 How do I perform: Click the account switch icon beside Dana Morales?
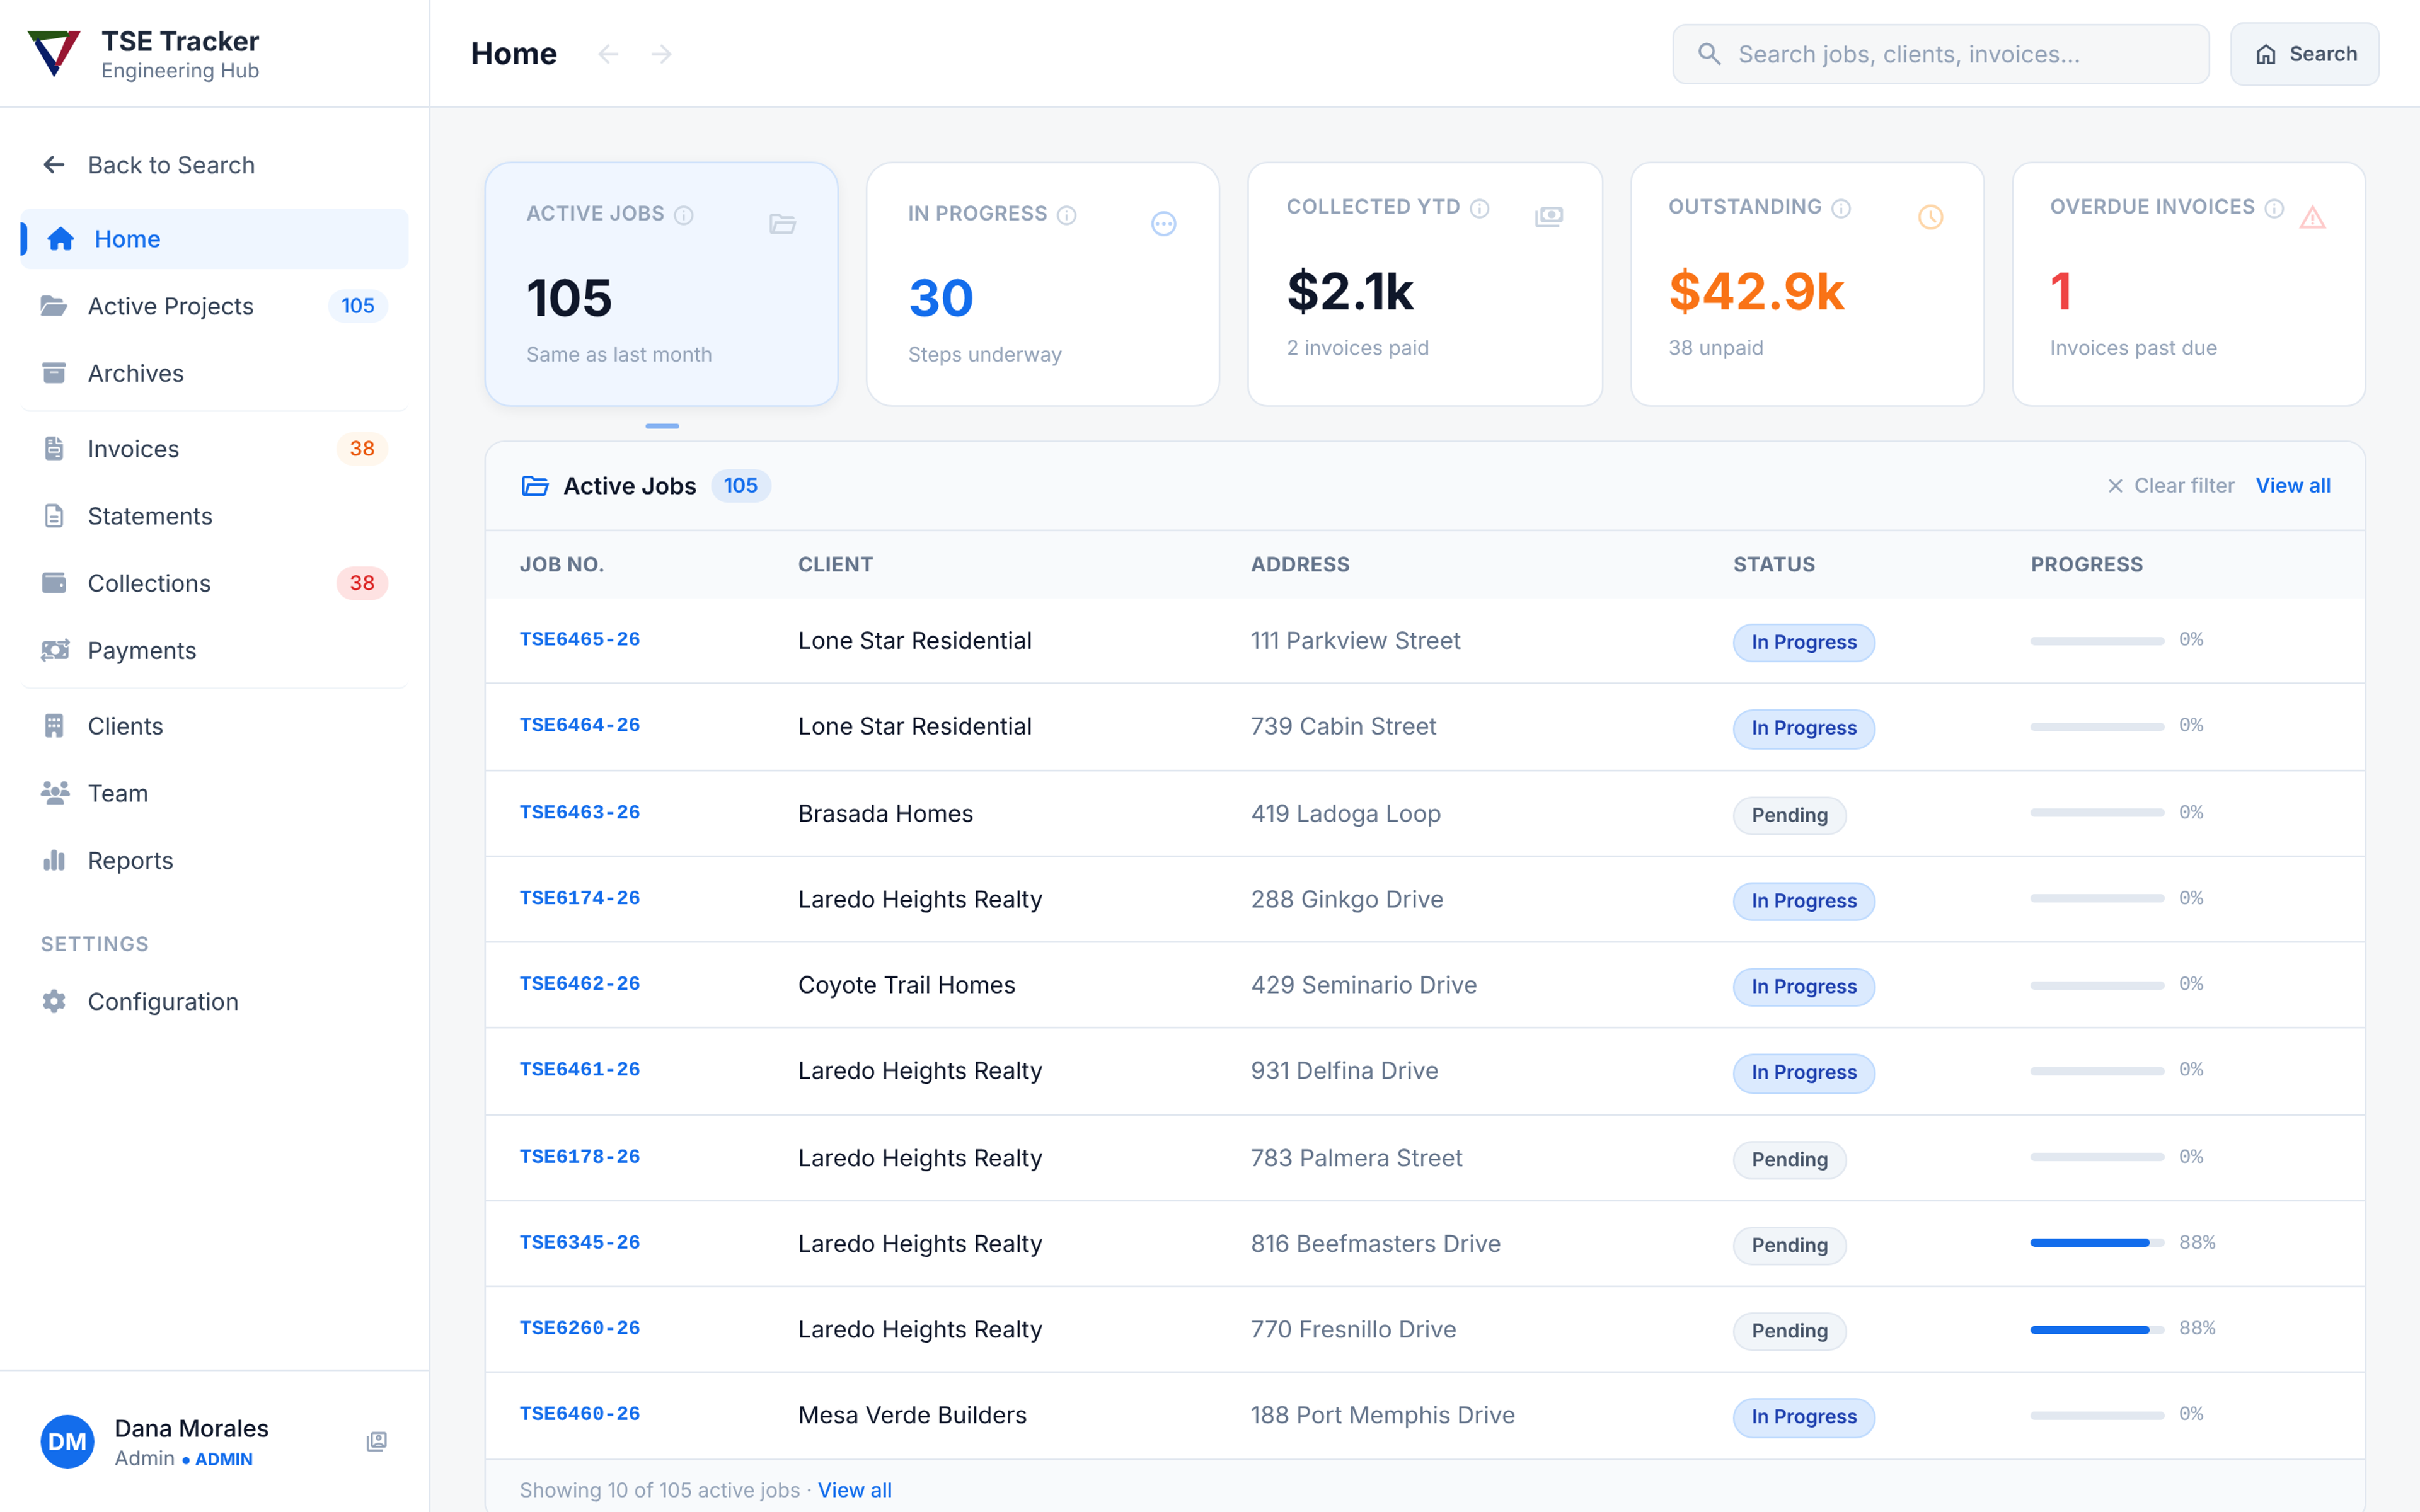coord(377,1441)
